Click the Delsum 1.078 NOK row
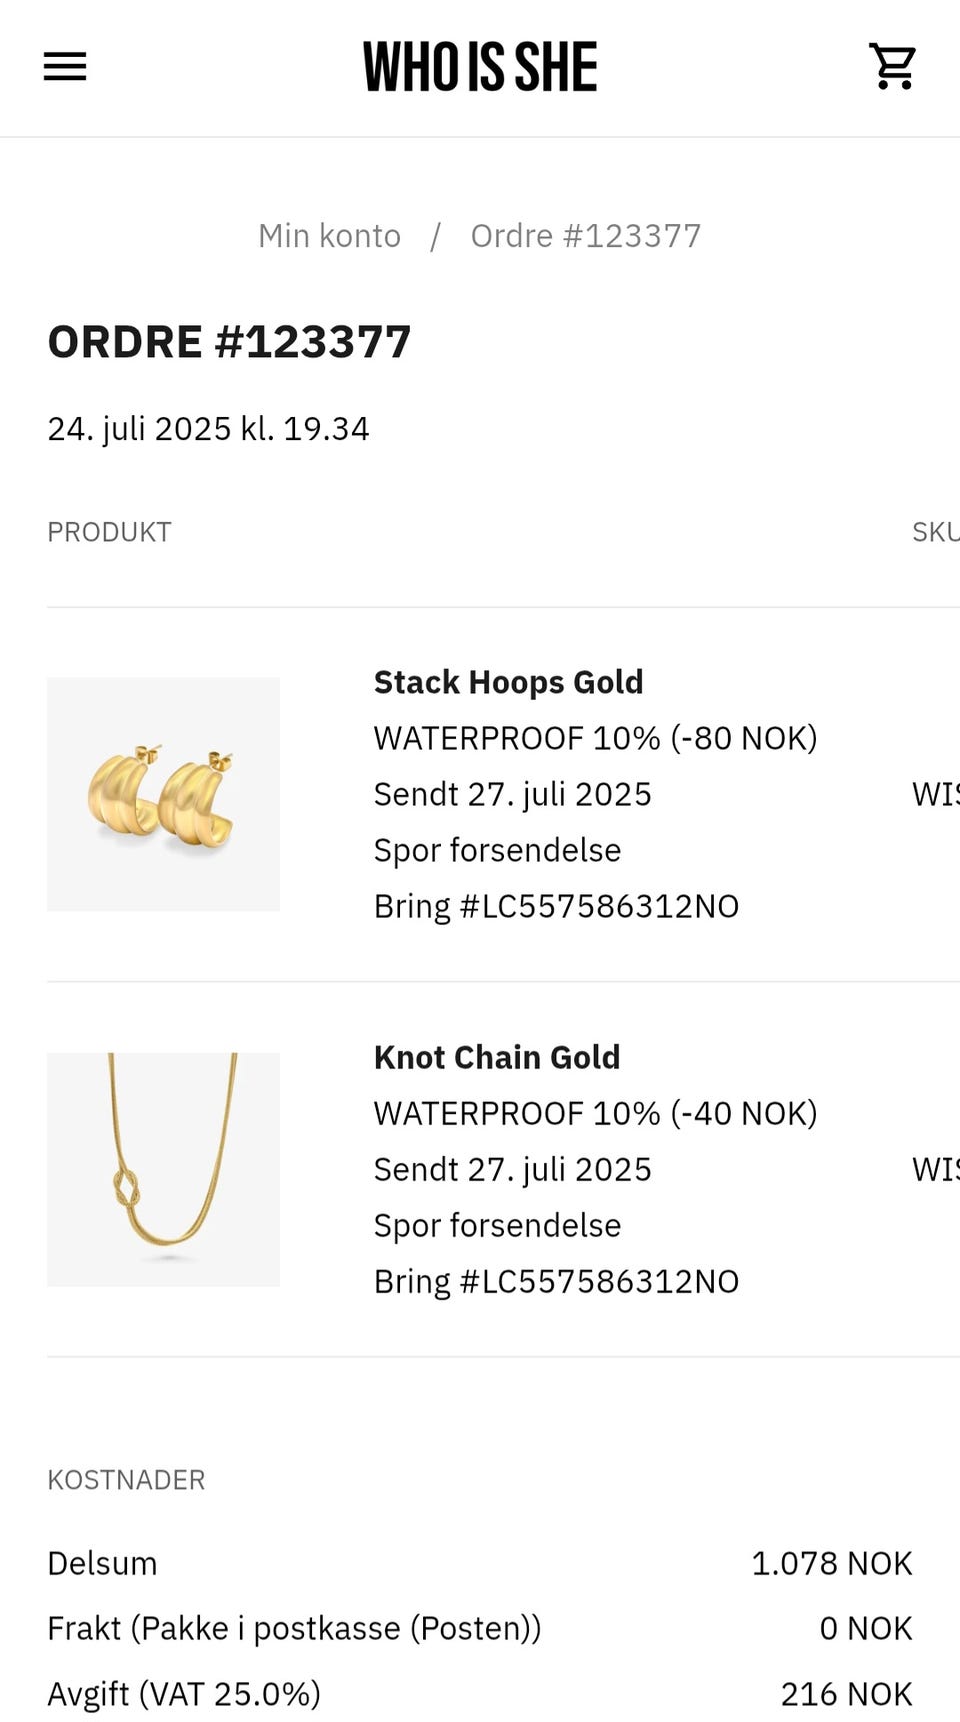 click(x=479, y=1563)
